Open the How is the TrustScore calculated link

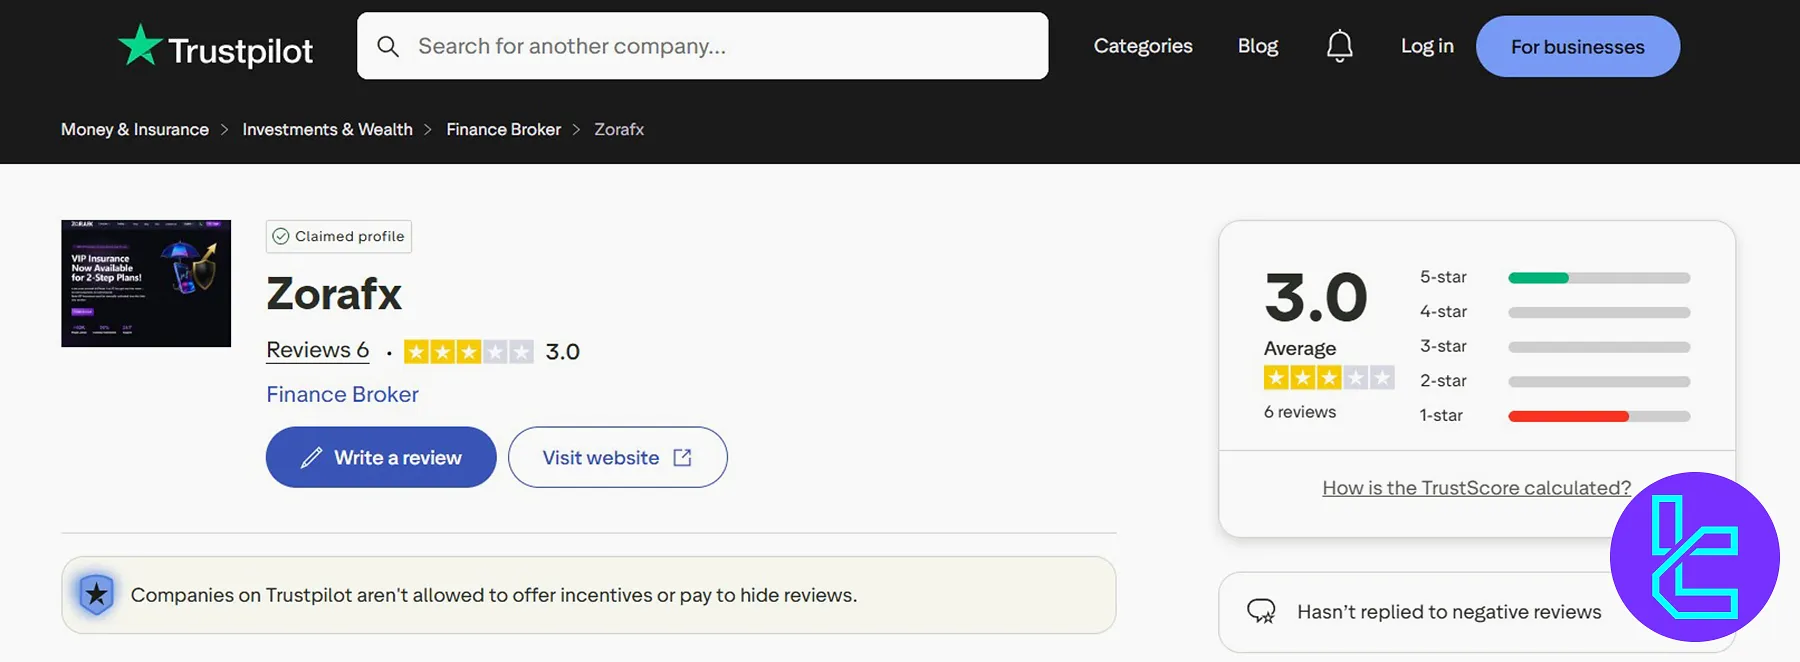click(1476, 487)
